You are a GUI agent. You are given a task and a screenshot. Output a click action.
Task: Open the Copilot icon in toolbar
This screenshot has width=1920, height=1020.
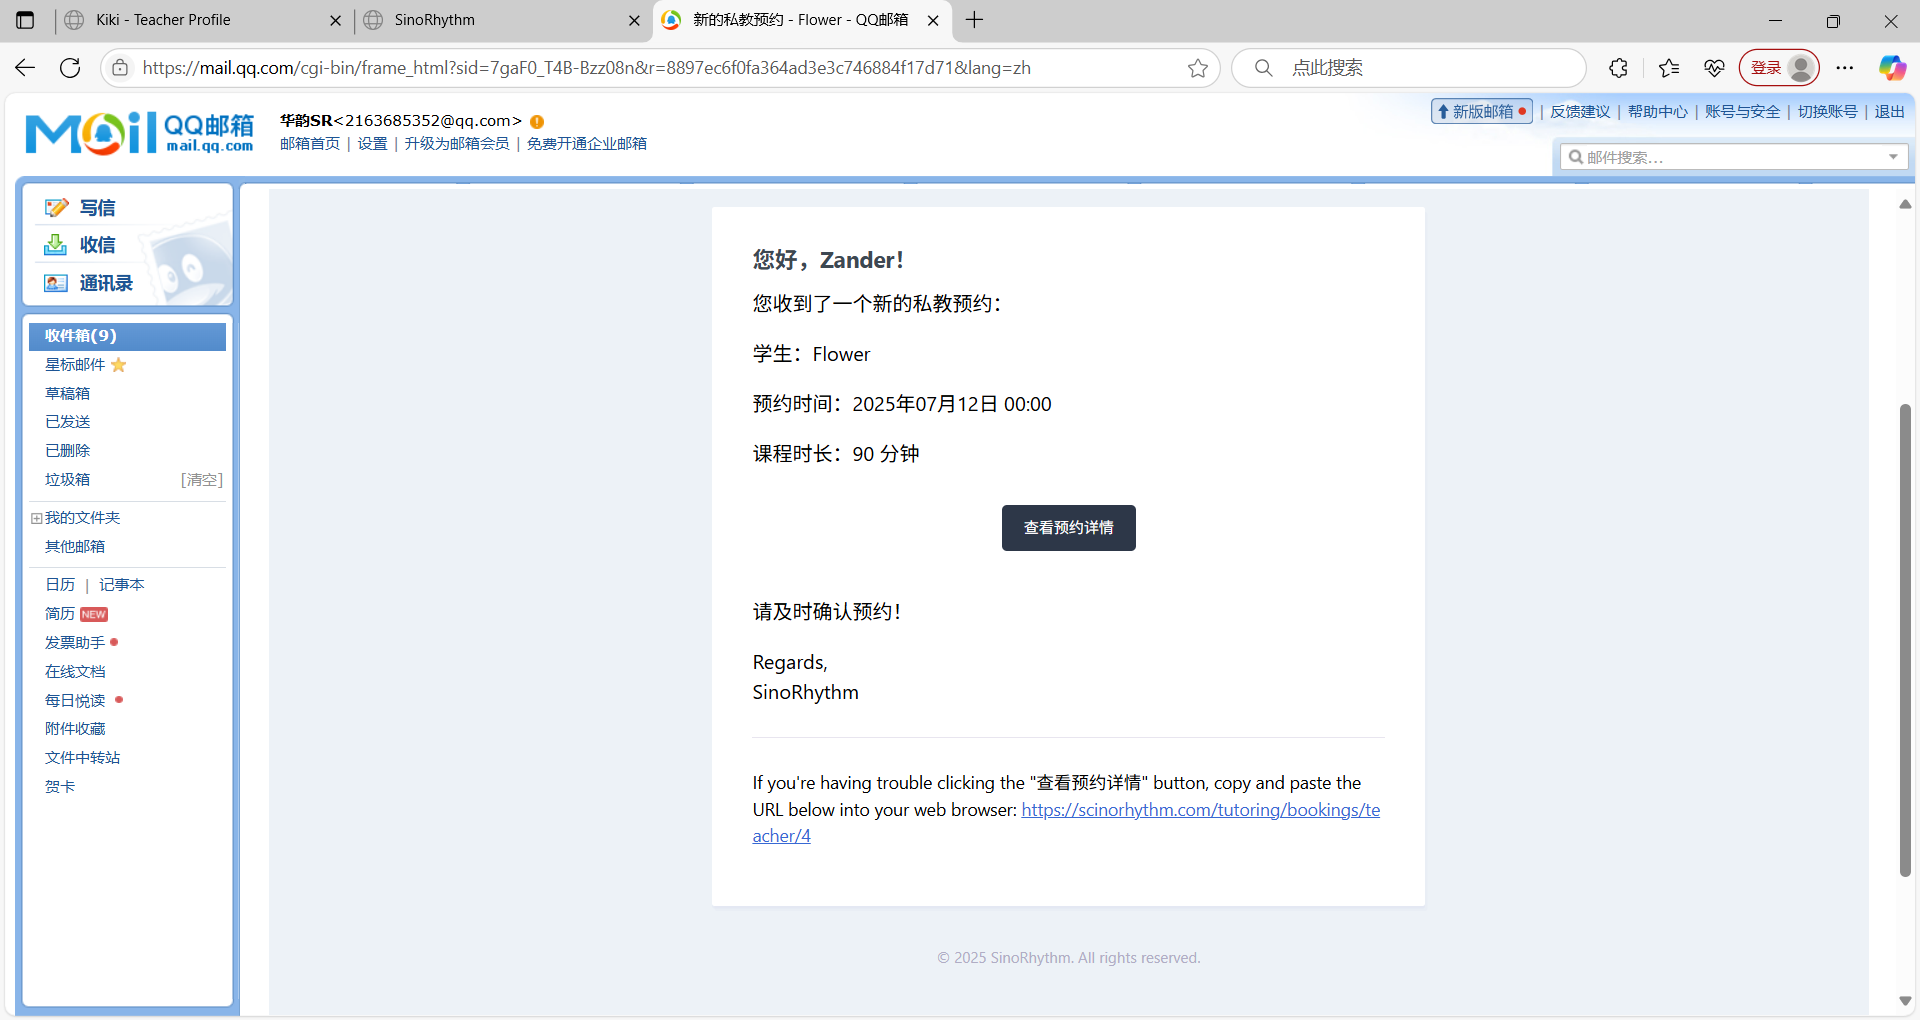point(1892,68)
